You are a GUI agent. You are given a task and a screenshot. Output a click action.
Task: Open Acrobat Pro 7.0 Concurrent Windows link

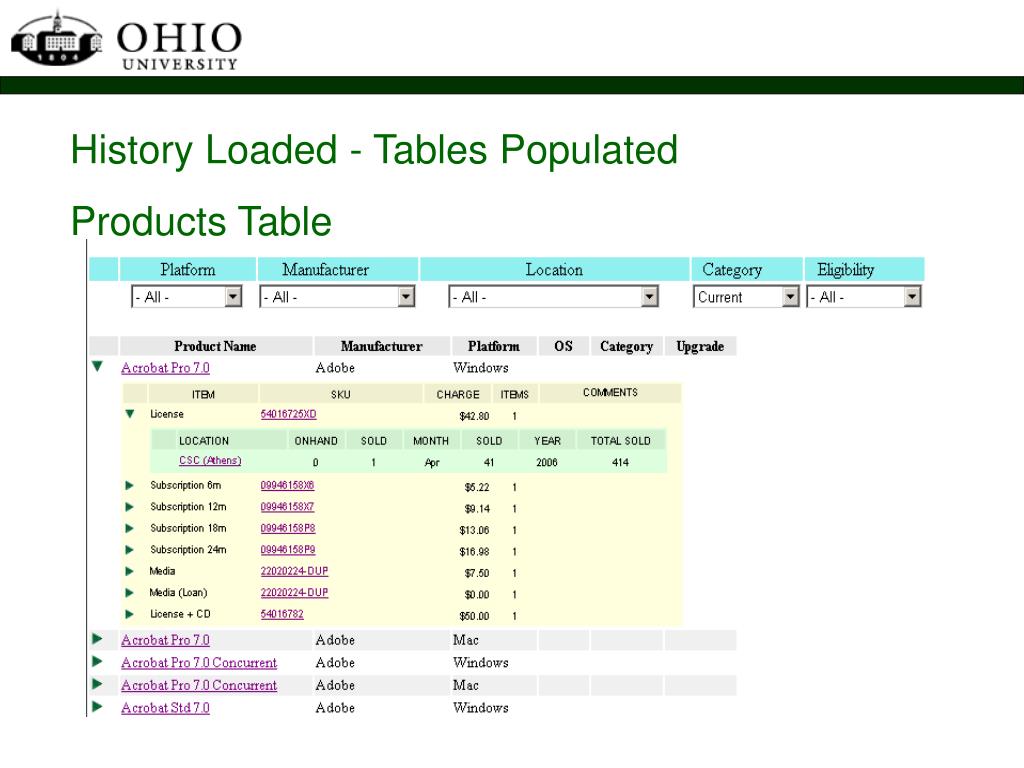[199, 663]
